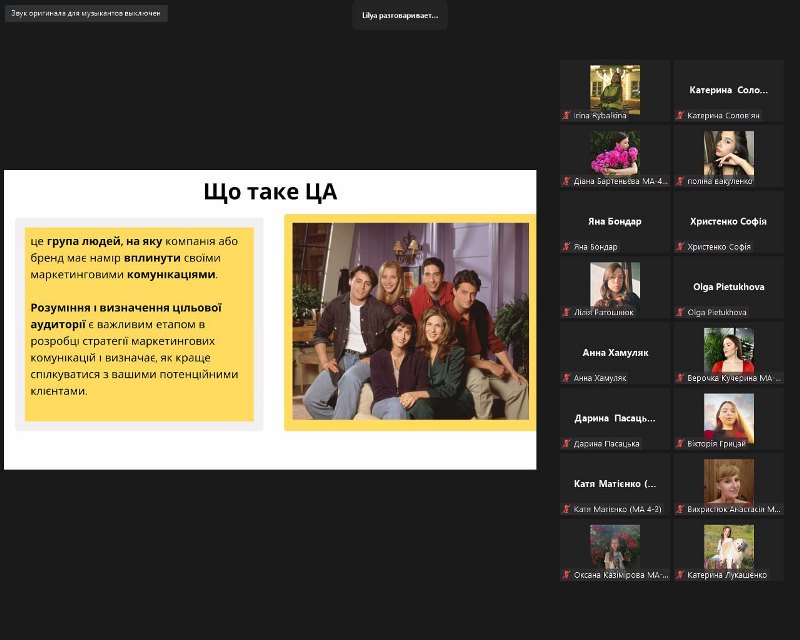Click the 'Оксана Казімірова МА-...' name label
800x640 pixels.
[x=621, y=575]
